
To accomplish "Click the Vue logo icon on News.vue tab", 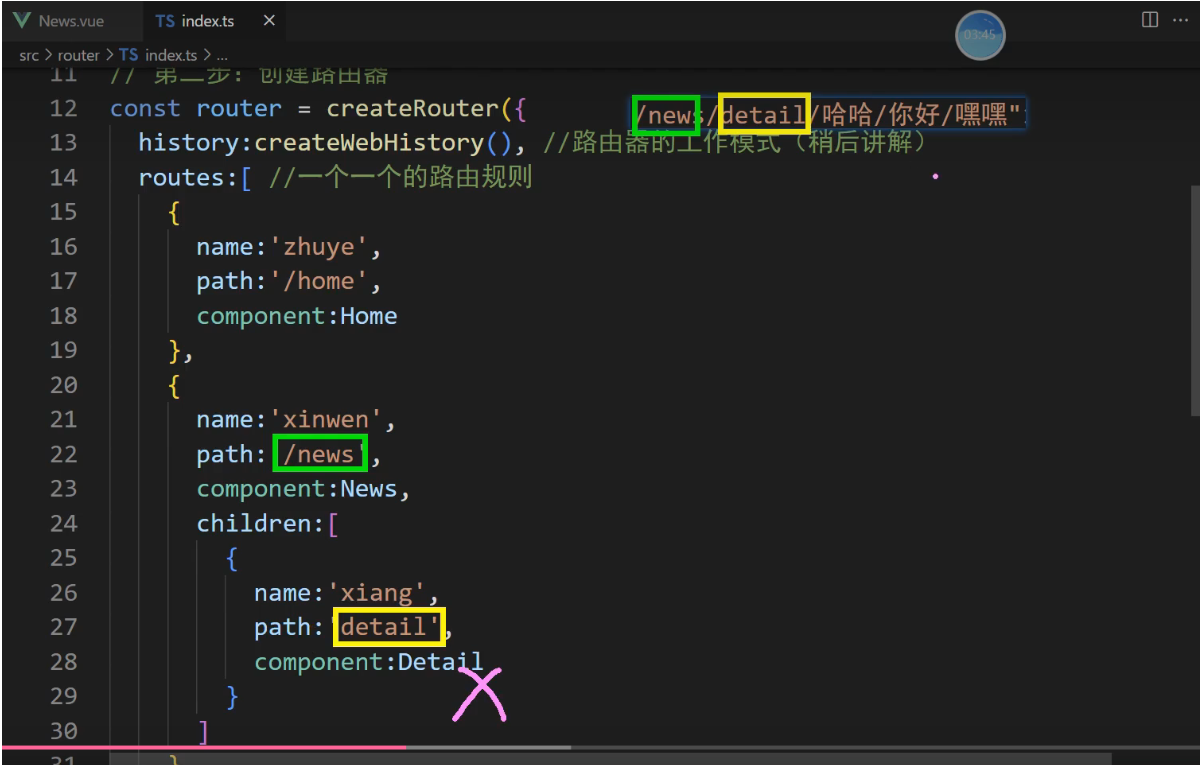I will 22,20.
